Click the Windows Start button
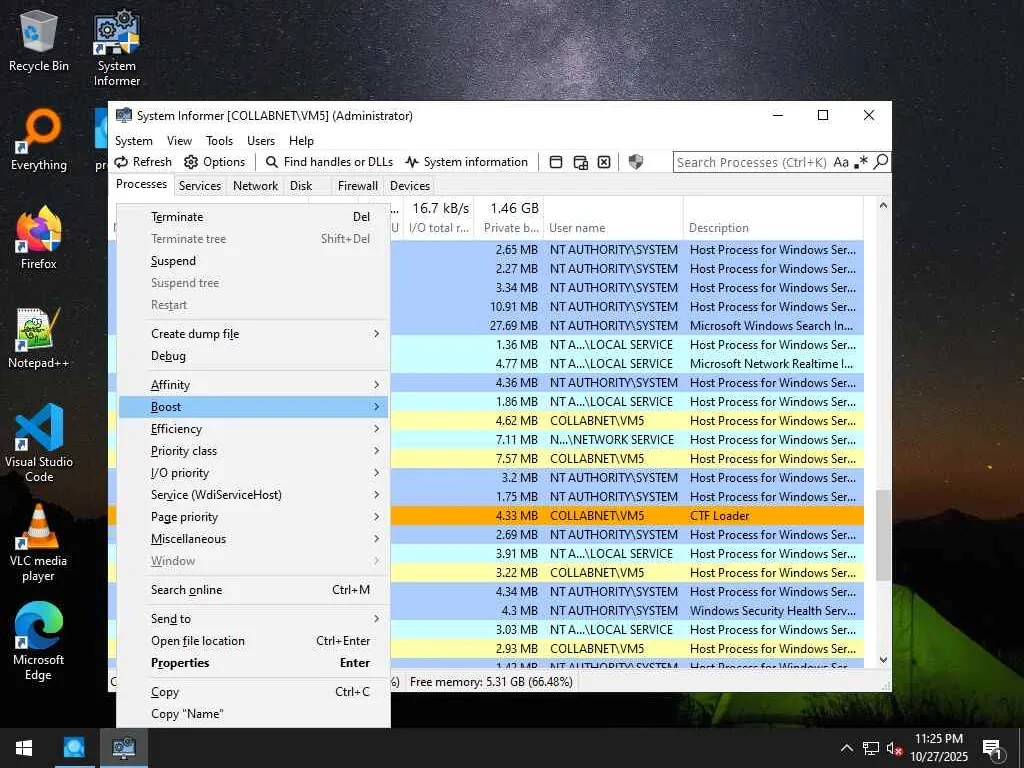 (24, 748)
